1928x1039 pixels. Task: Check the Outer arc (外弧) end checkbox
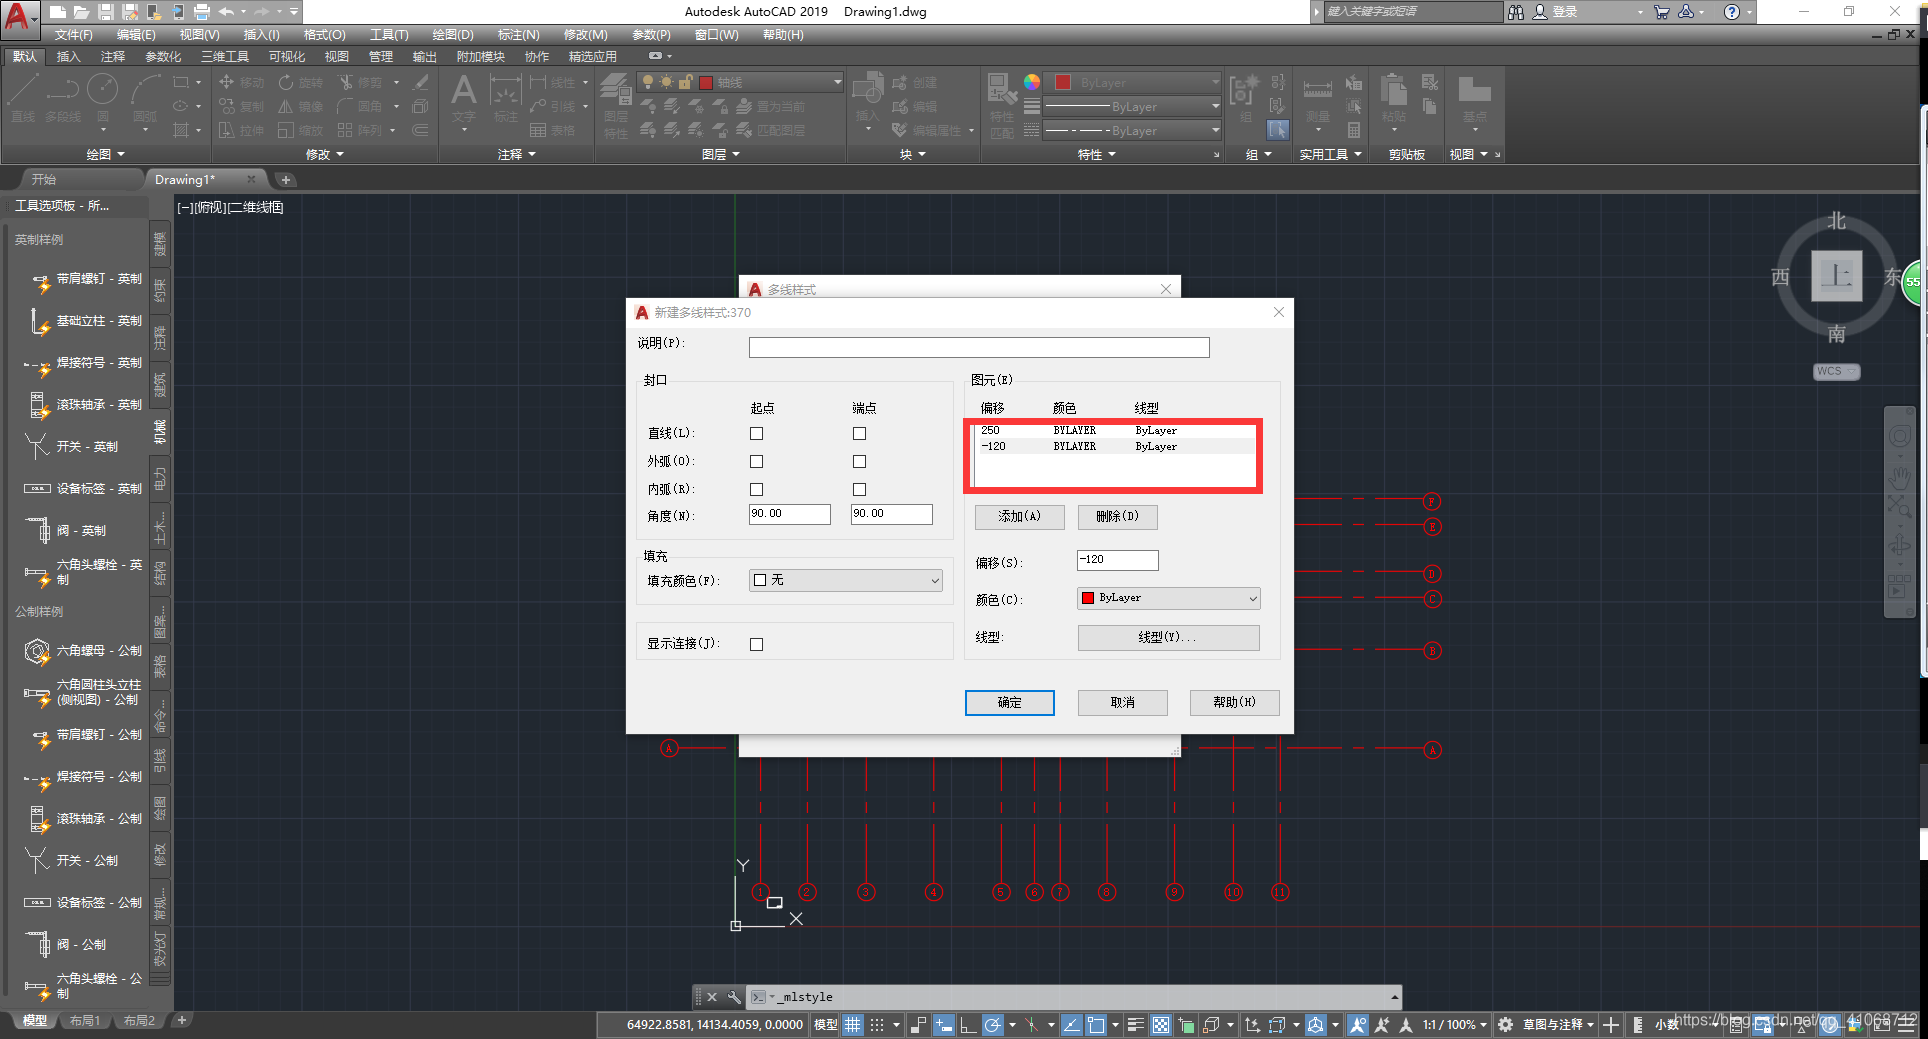click(x=859, y=461)
